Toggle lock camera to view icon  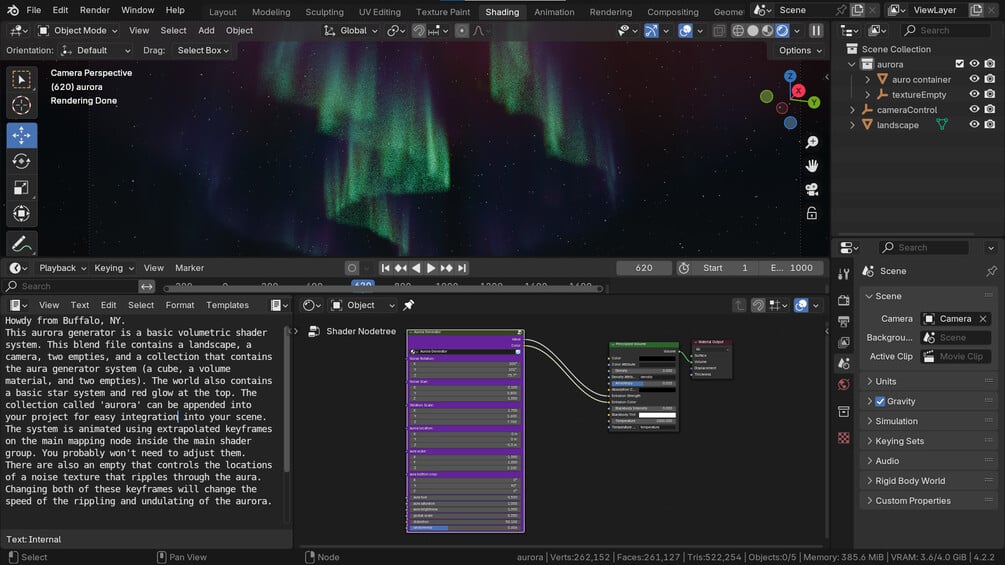[x=811, y=213]
